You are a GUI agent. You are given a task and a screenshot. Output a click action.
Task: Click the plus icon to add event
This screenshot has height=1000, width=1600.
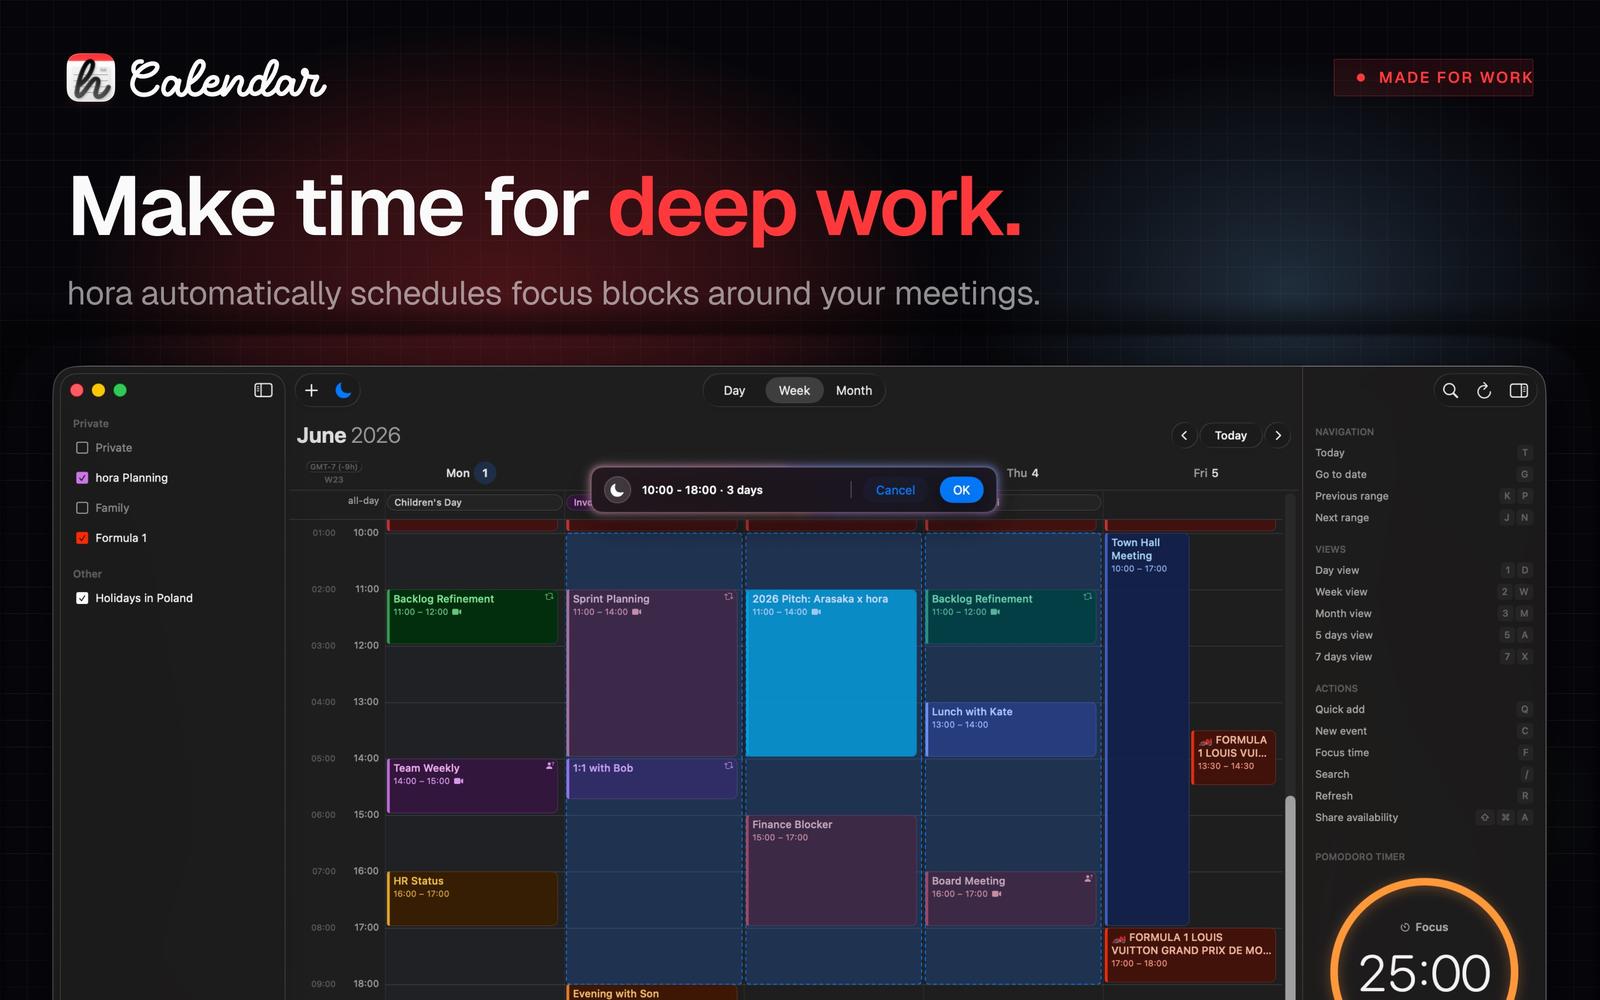click(311, 390)
